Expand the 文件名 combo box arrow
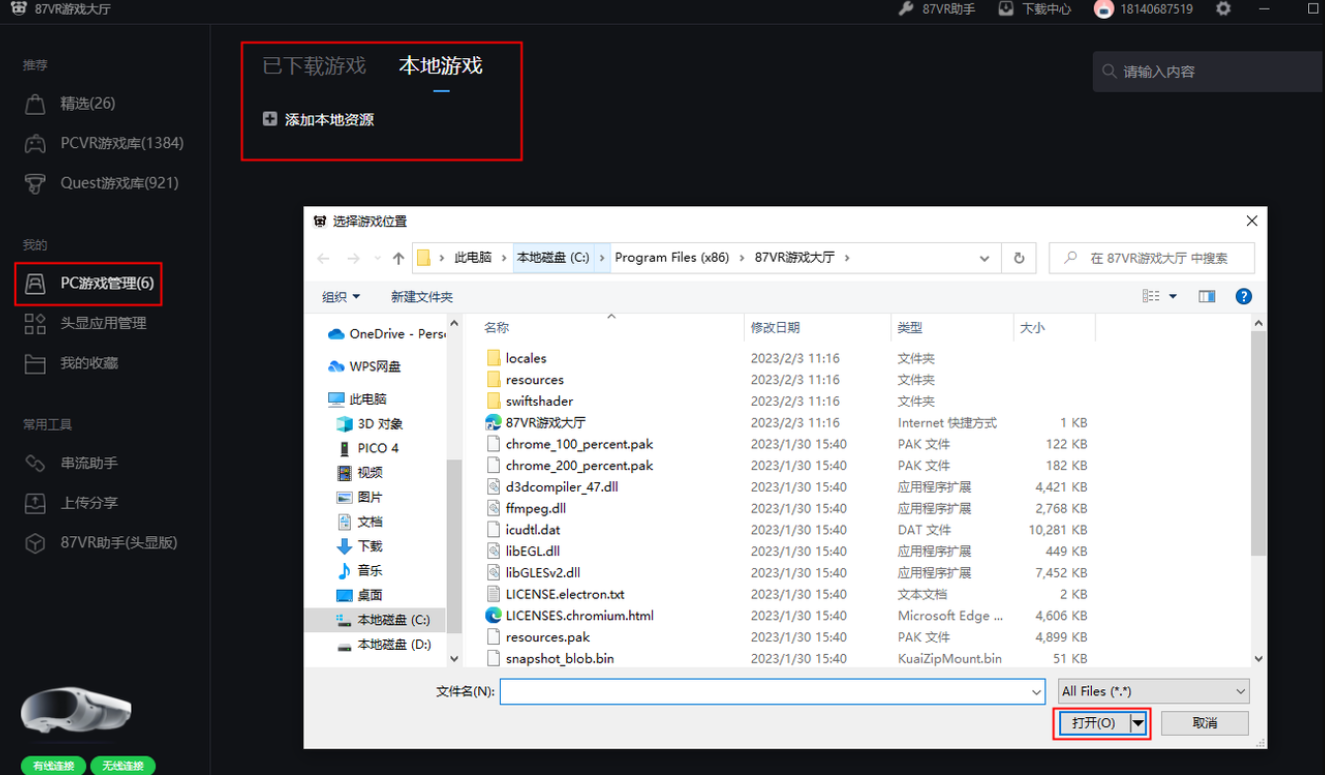 [x=1036, y=691]
